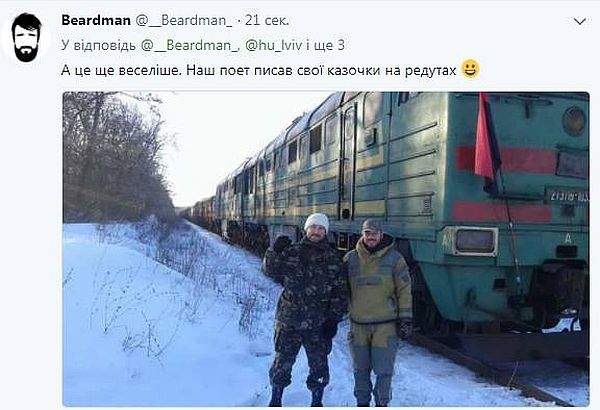
Task: Open the Beardman display name link
Action: (96, 20)
